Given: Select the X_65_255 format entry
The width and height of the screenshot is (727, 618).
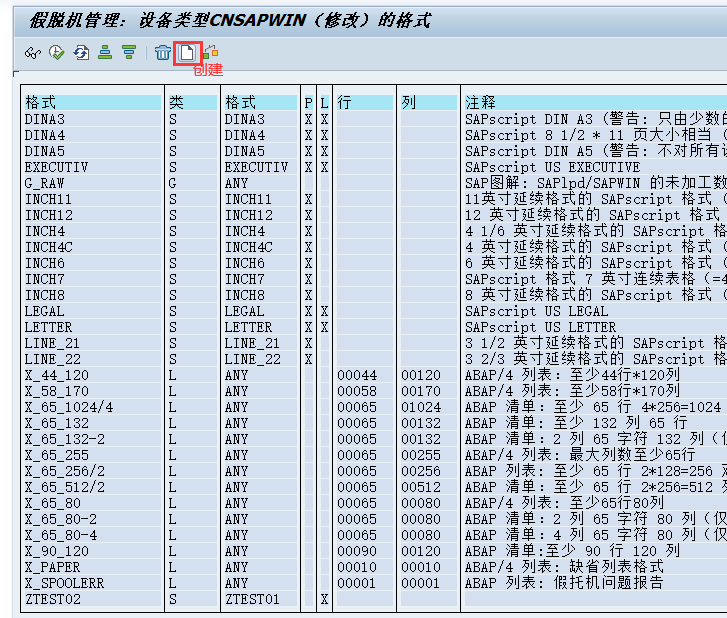Looking at the screenshot, I should pos(58,455).
